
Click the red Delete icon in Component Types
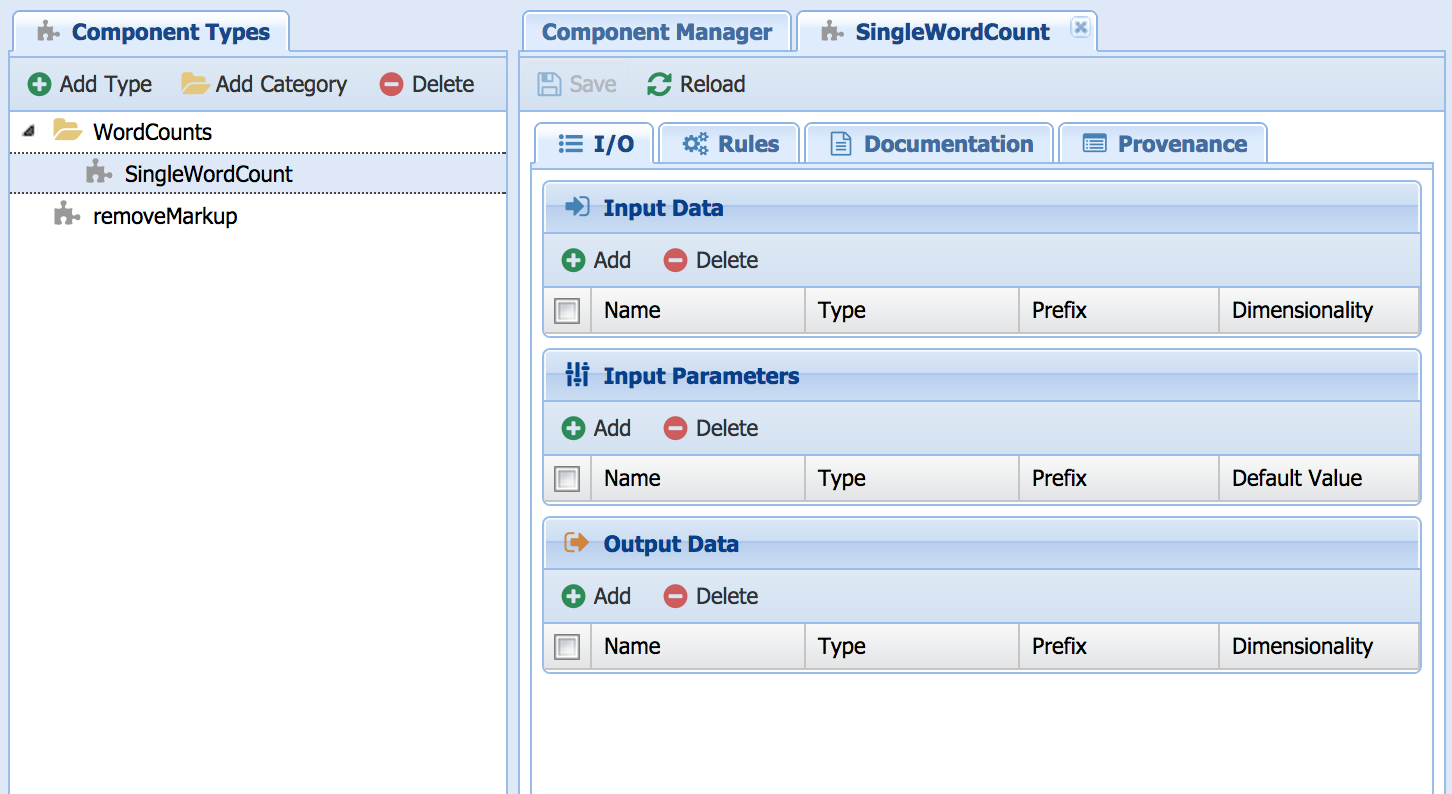point(391,85)
